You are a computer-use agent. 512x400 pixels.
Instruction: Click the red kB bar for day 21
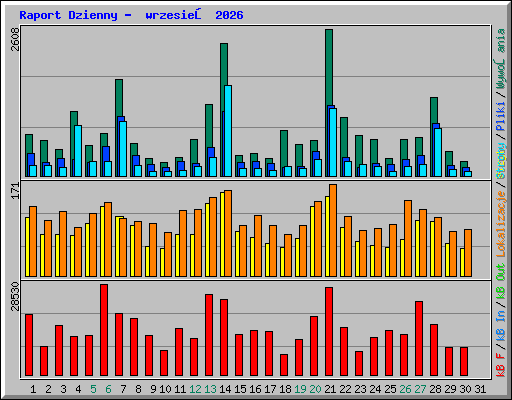click(x=329, y=332)
